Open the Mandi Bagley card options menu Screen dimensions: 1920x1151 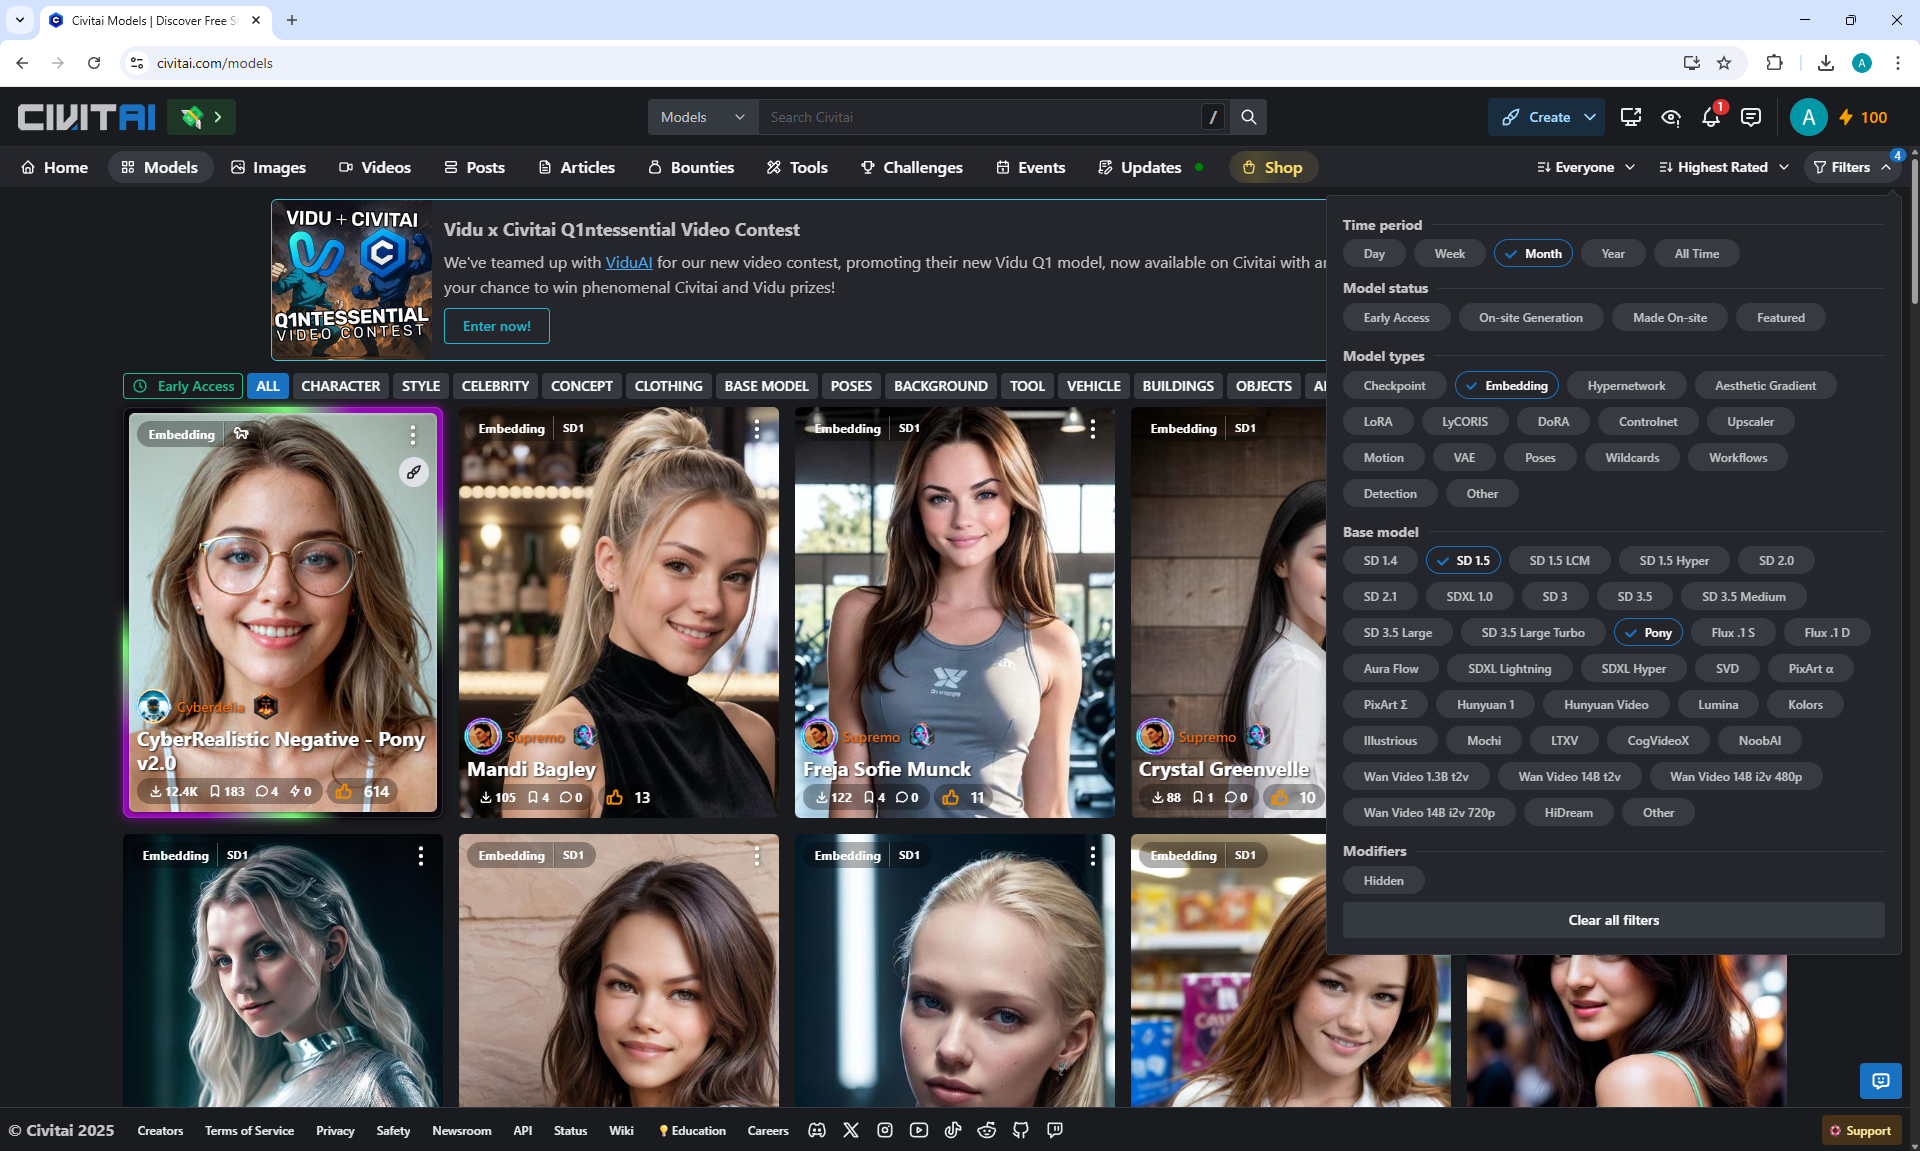tap(757, 429)
